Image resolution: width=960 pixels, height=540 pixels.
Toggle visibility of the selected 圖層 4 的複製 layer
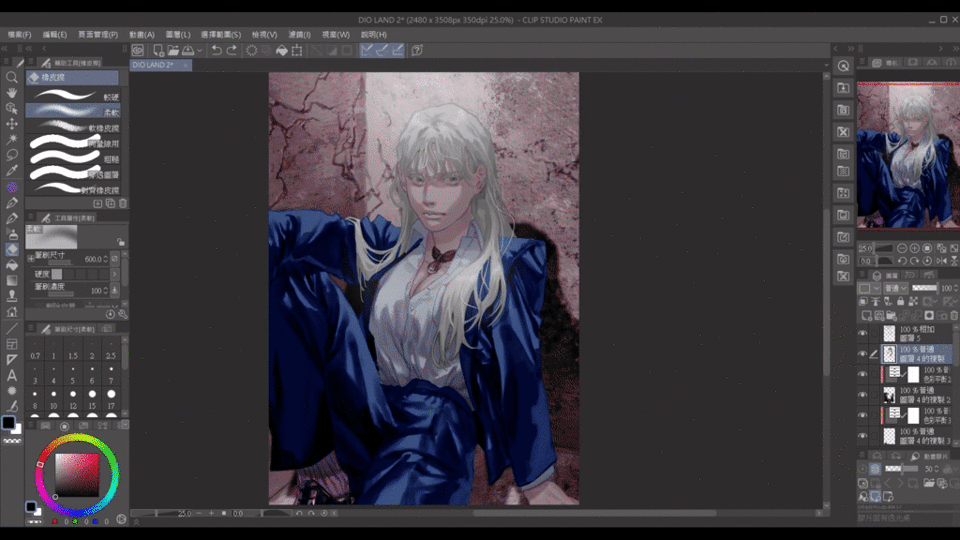click(863, 354)
